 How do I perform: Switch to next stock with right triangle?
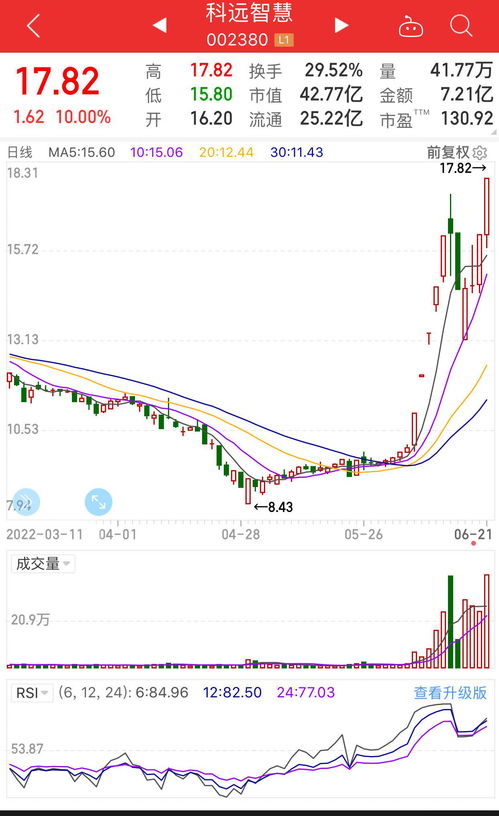[341, 25]
